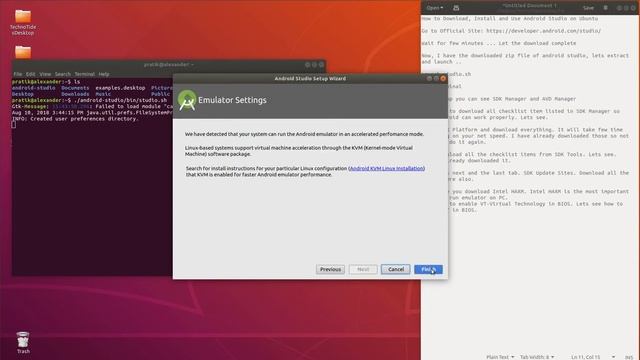Screen dimensions: 640x360
Task: Open the Search menu in terminal
Action: (62, 74)
